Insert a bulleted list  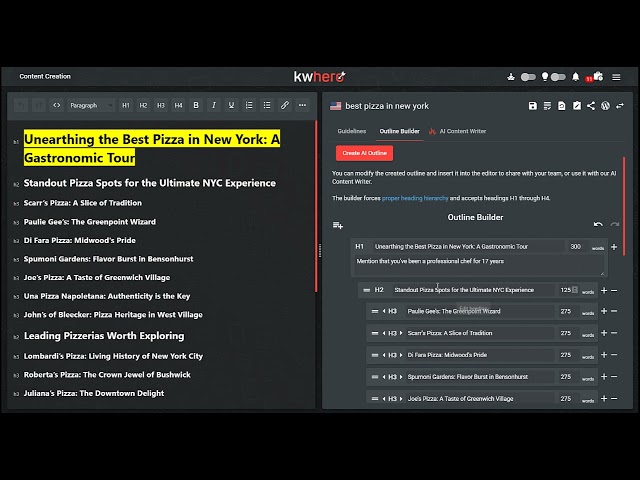(267, 105)
